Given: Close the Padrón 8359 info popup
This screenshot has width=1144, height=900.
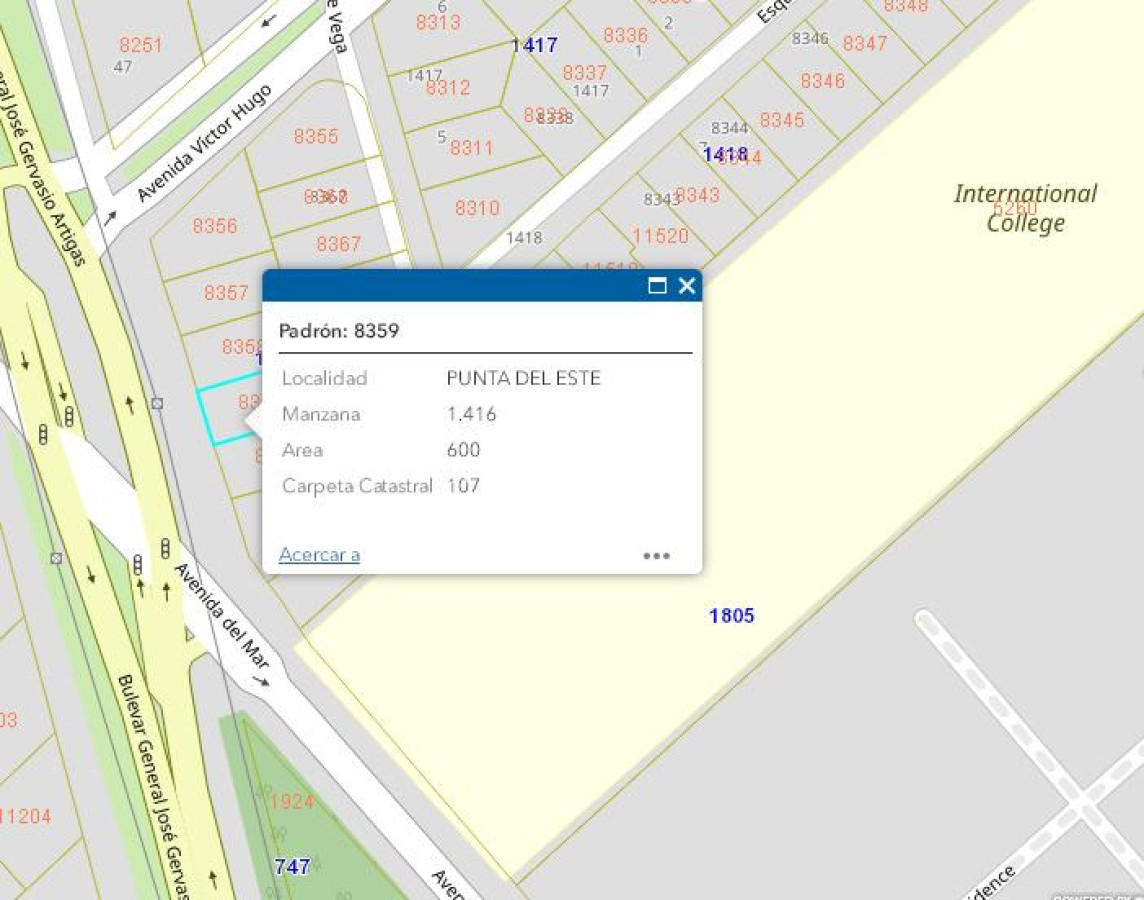Looking at the screenshot, I should pos(687,285).
